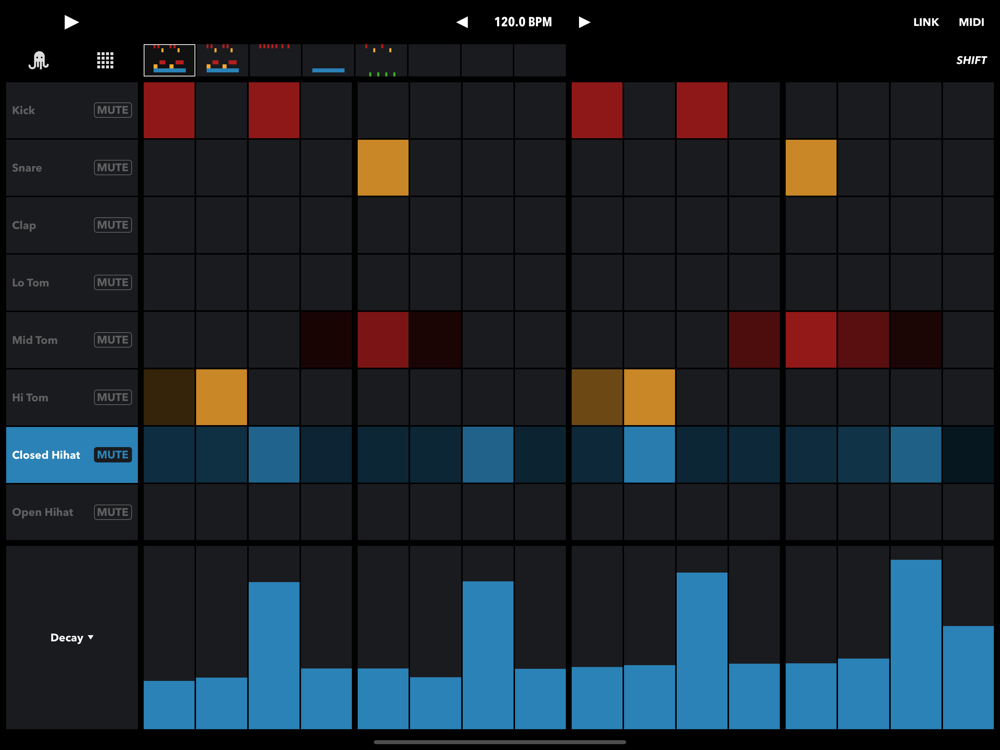1000x750 pixels.
Task: Select the fifth pattern thumbnail with green dots
Action: click(x=381, y=60)
